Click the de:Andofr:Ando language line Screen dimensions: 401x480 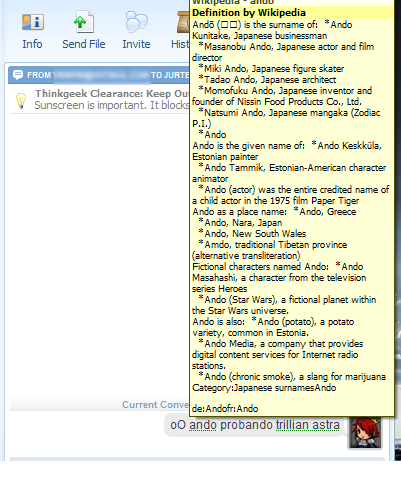coord(225,409)
